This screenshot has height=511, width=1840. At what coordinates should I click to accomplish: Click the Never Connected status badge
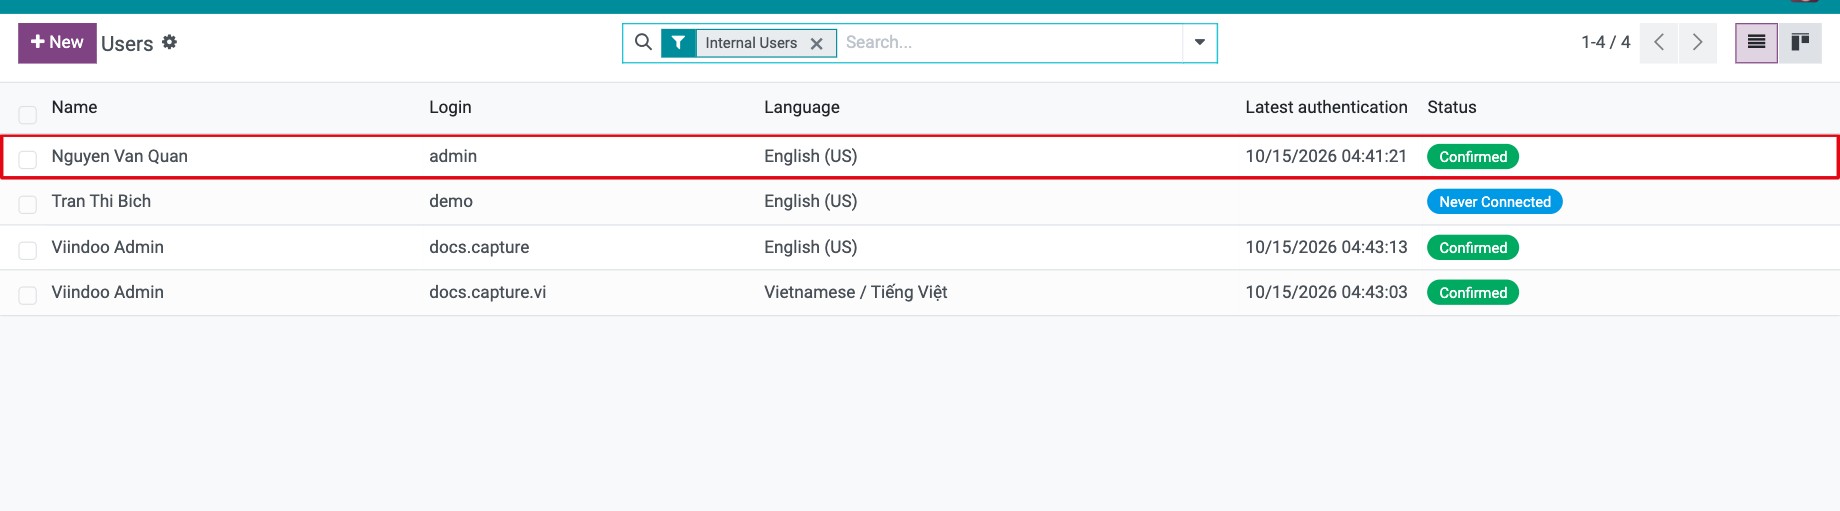click(1495, 202)
